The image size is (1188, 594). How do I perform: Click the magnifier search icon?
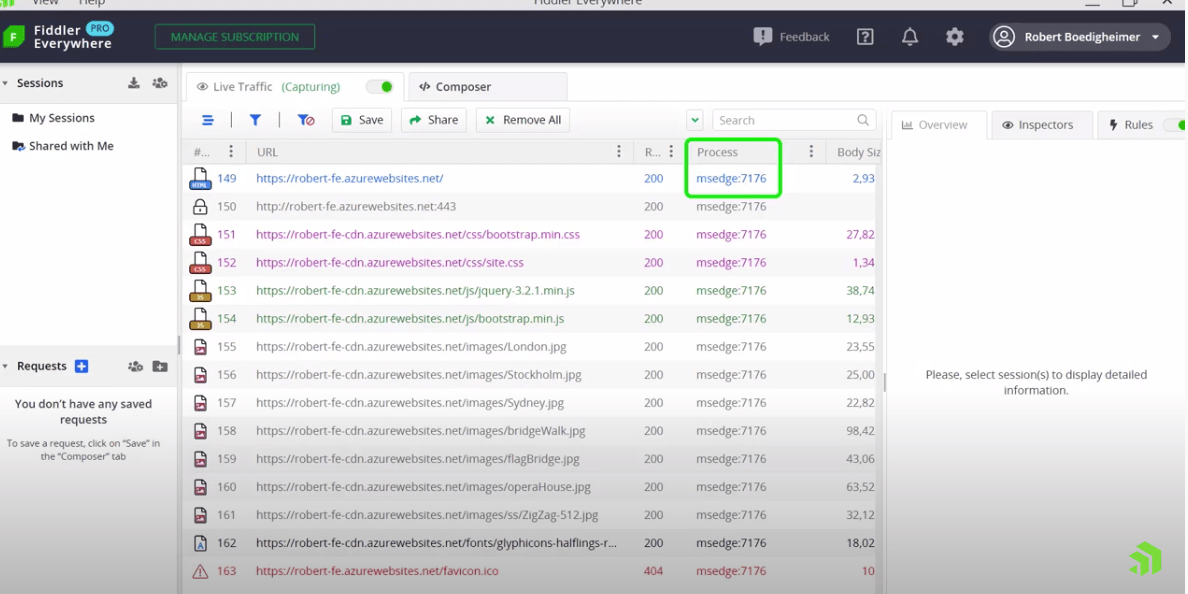[863, 120]
